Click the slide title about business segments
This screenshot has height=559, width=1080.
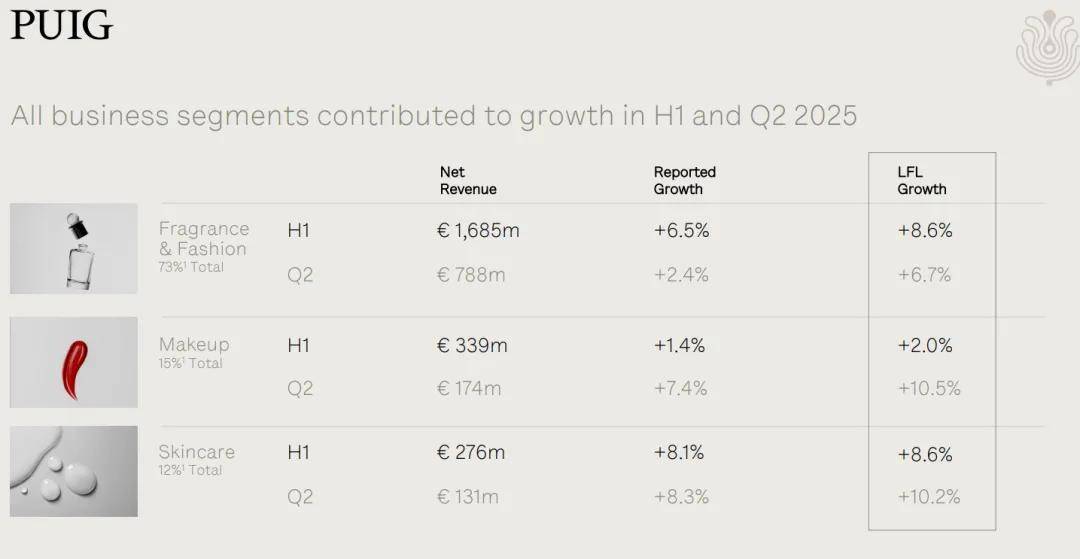(x=434, y=116)
